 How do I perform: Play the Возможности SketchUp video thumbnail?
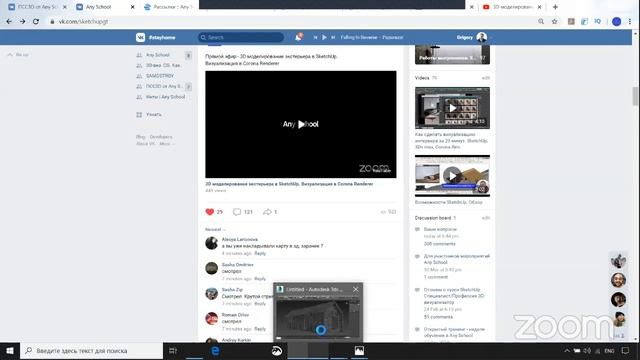pos(452,176)
